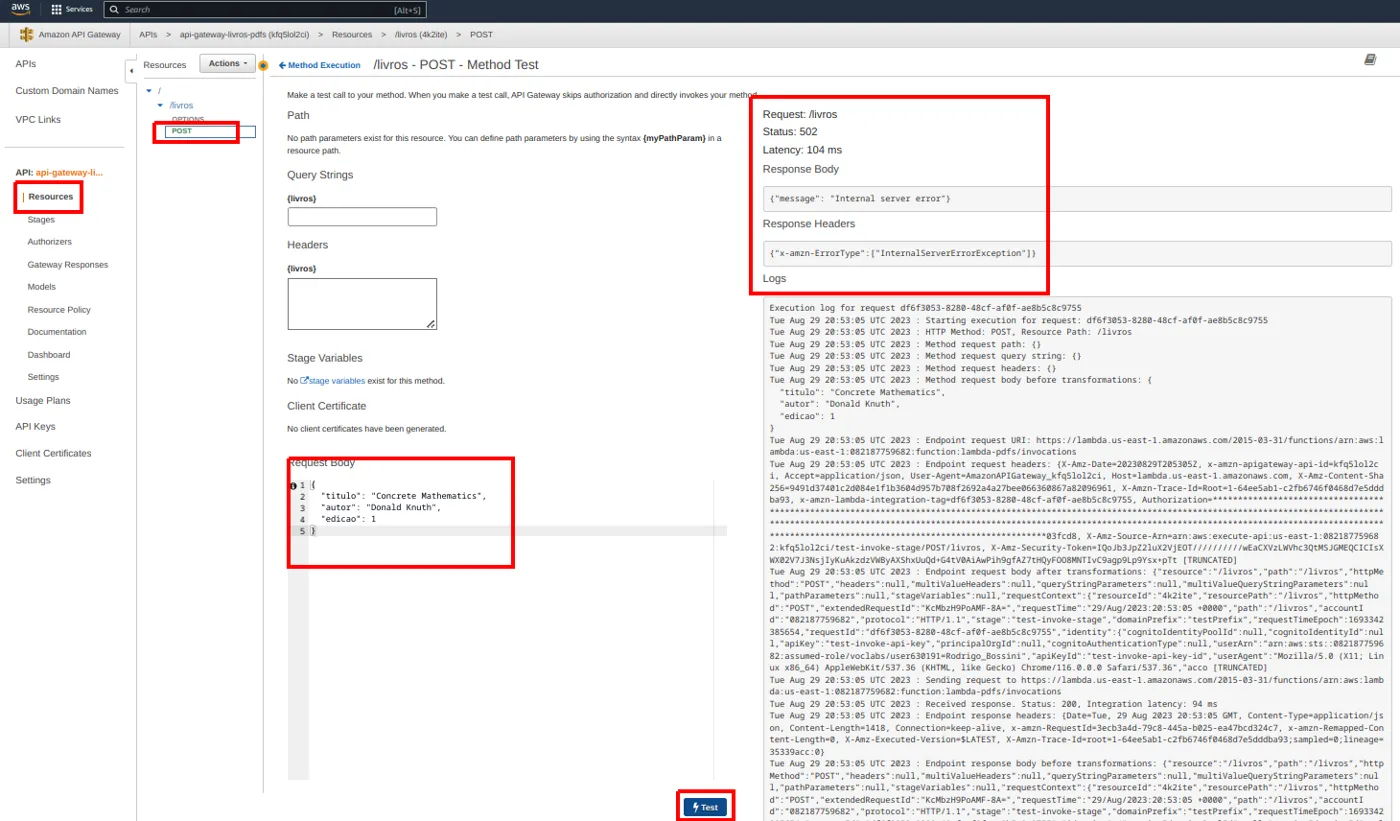Open Custom Domain Names
Screen dimensions: 1400x821
click(67, 91)
